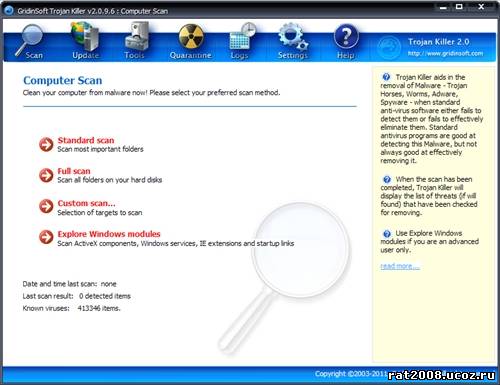Open Custom scan target selection
This screenshot has height=385, width=500.
[x=86, y=203]
